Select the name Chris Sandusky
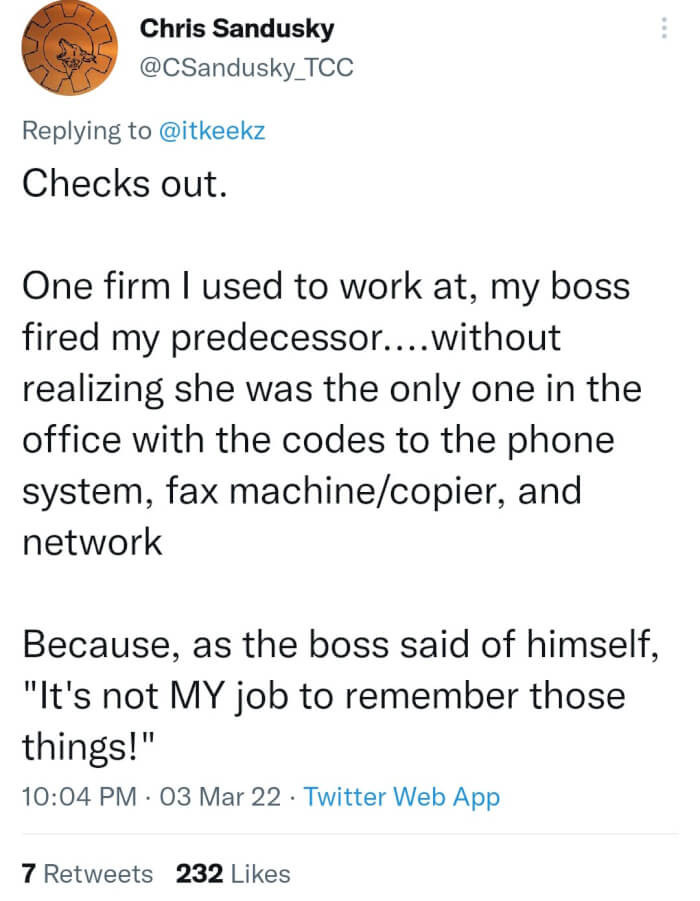The height and width of the screenshot is (901, 700). click(236, 29)
